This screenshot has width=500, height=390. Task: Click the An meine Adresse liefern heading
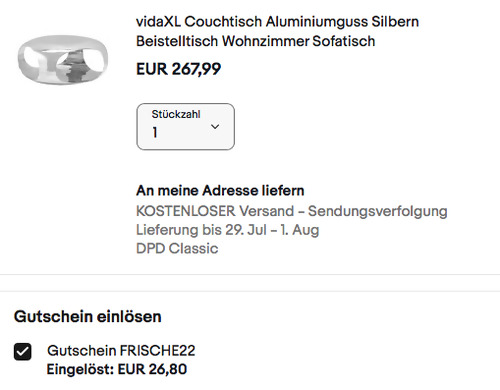point(220,191)
